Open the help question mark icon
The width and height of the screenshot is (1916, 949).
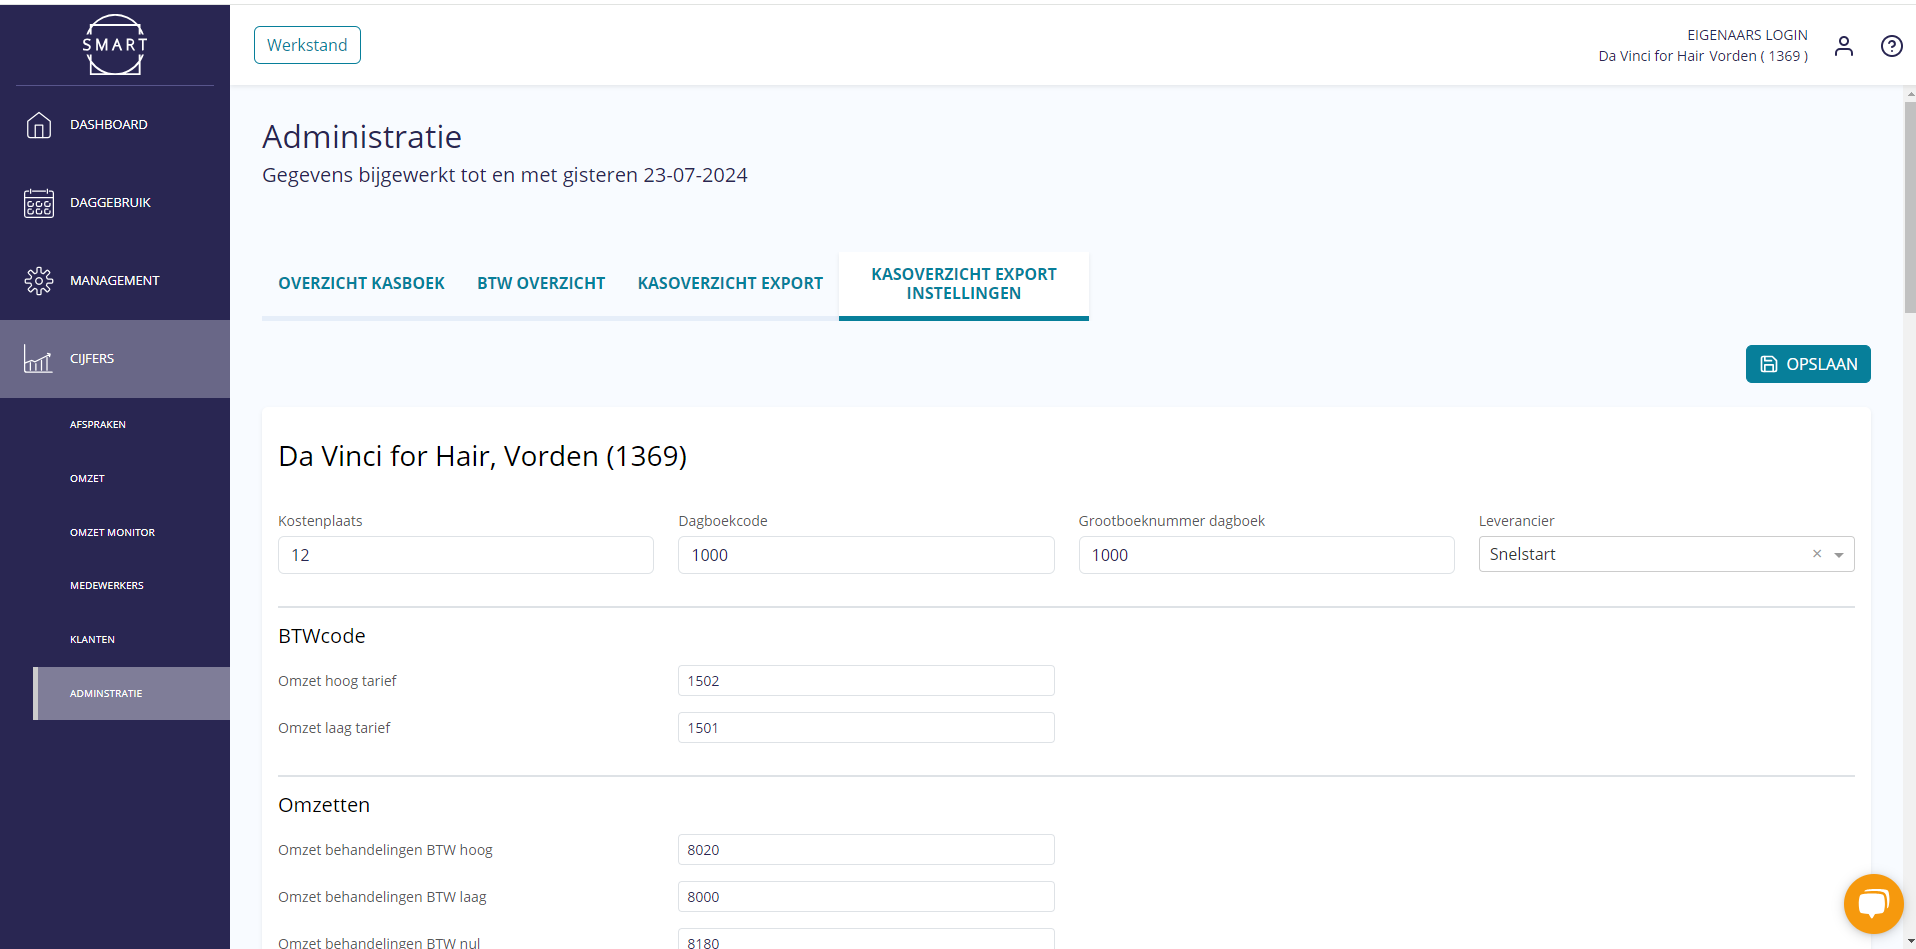click(x=1891, y=46)
